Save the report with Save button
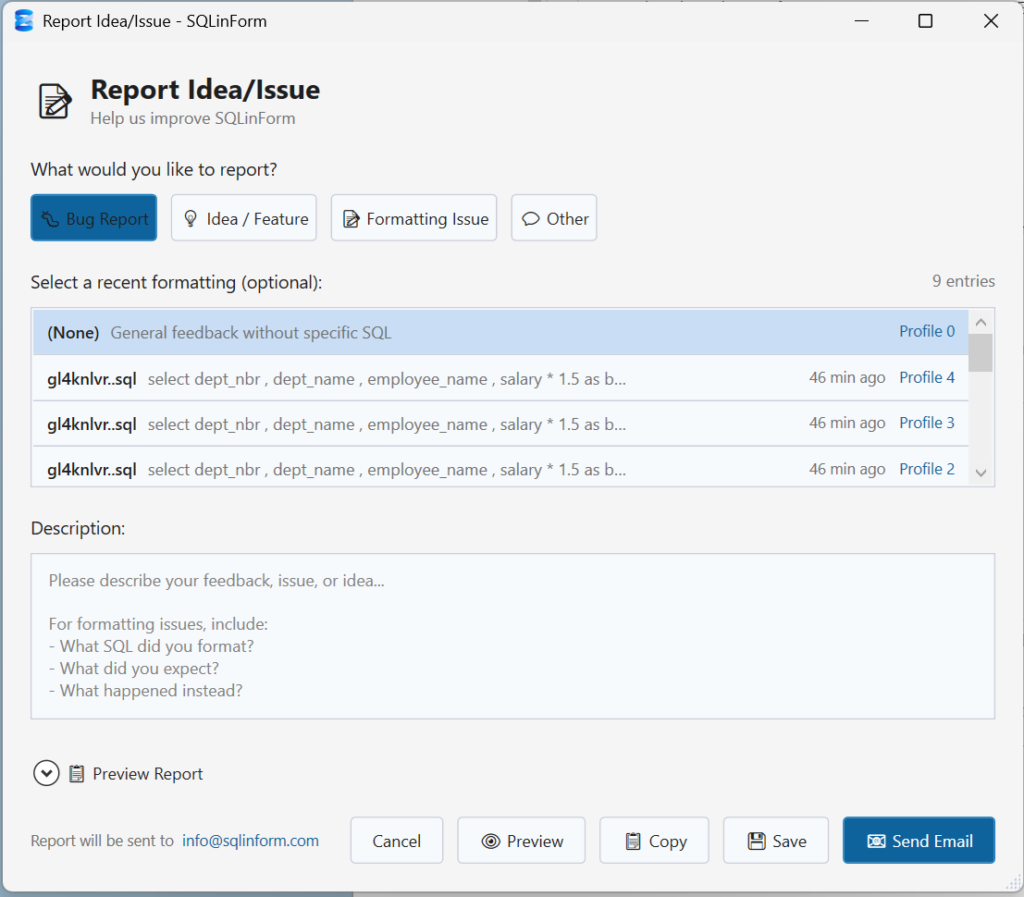 (776, 840)
